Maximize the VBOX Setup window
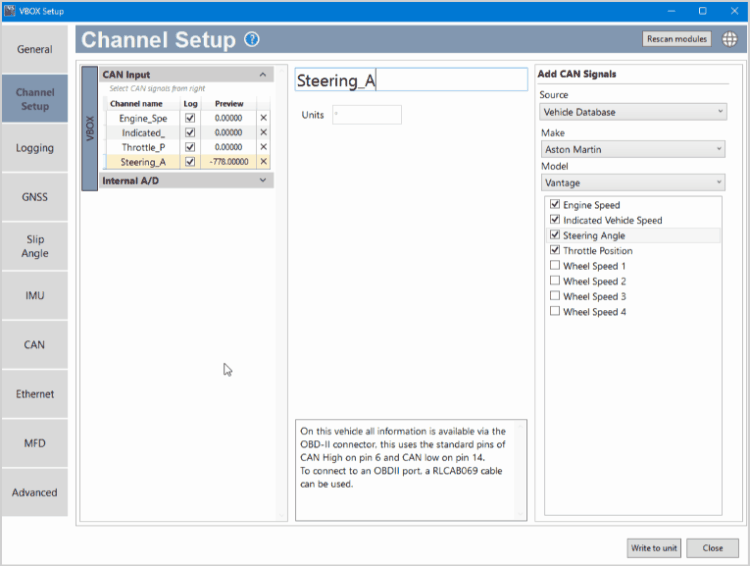The width and height of the screenshot is (750, 566). pos(702,11)
